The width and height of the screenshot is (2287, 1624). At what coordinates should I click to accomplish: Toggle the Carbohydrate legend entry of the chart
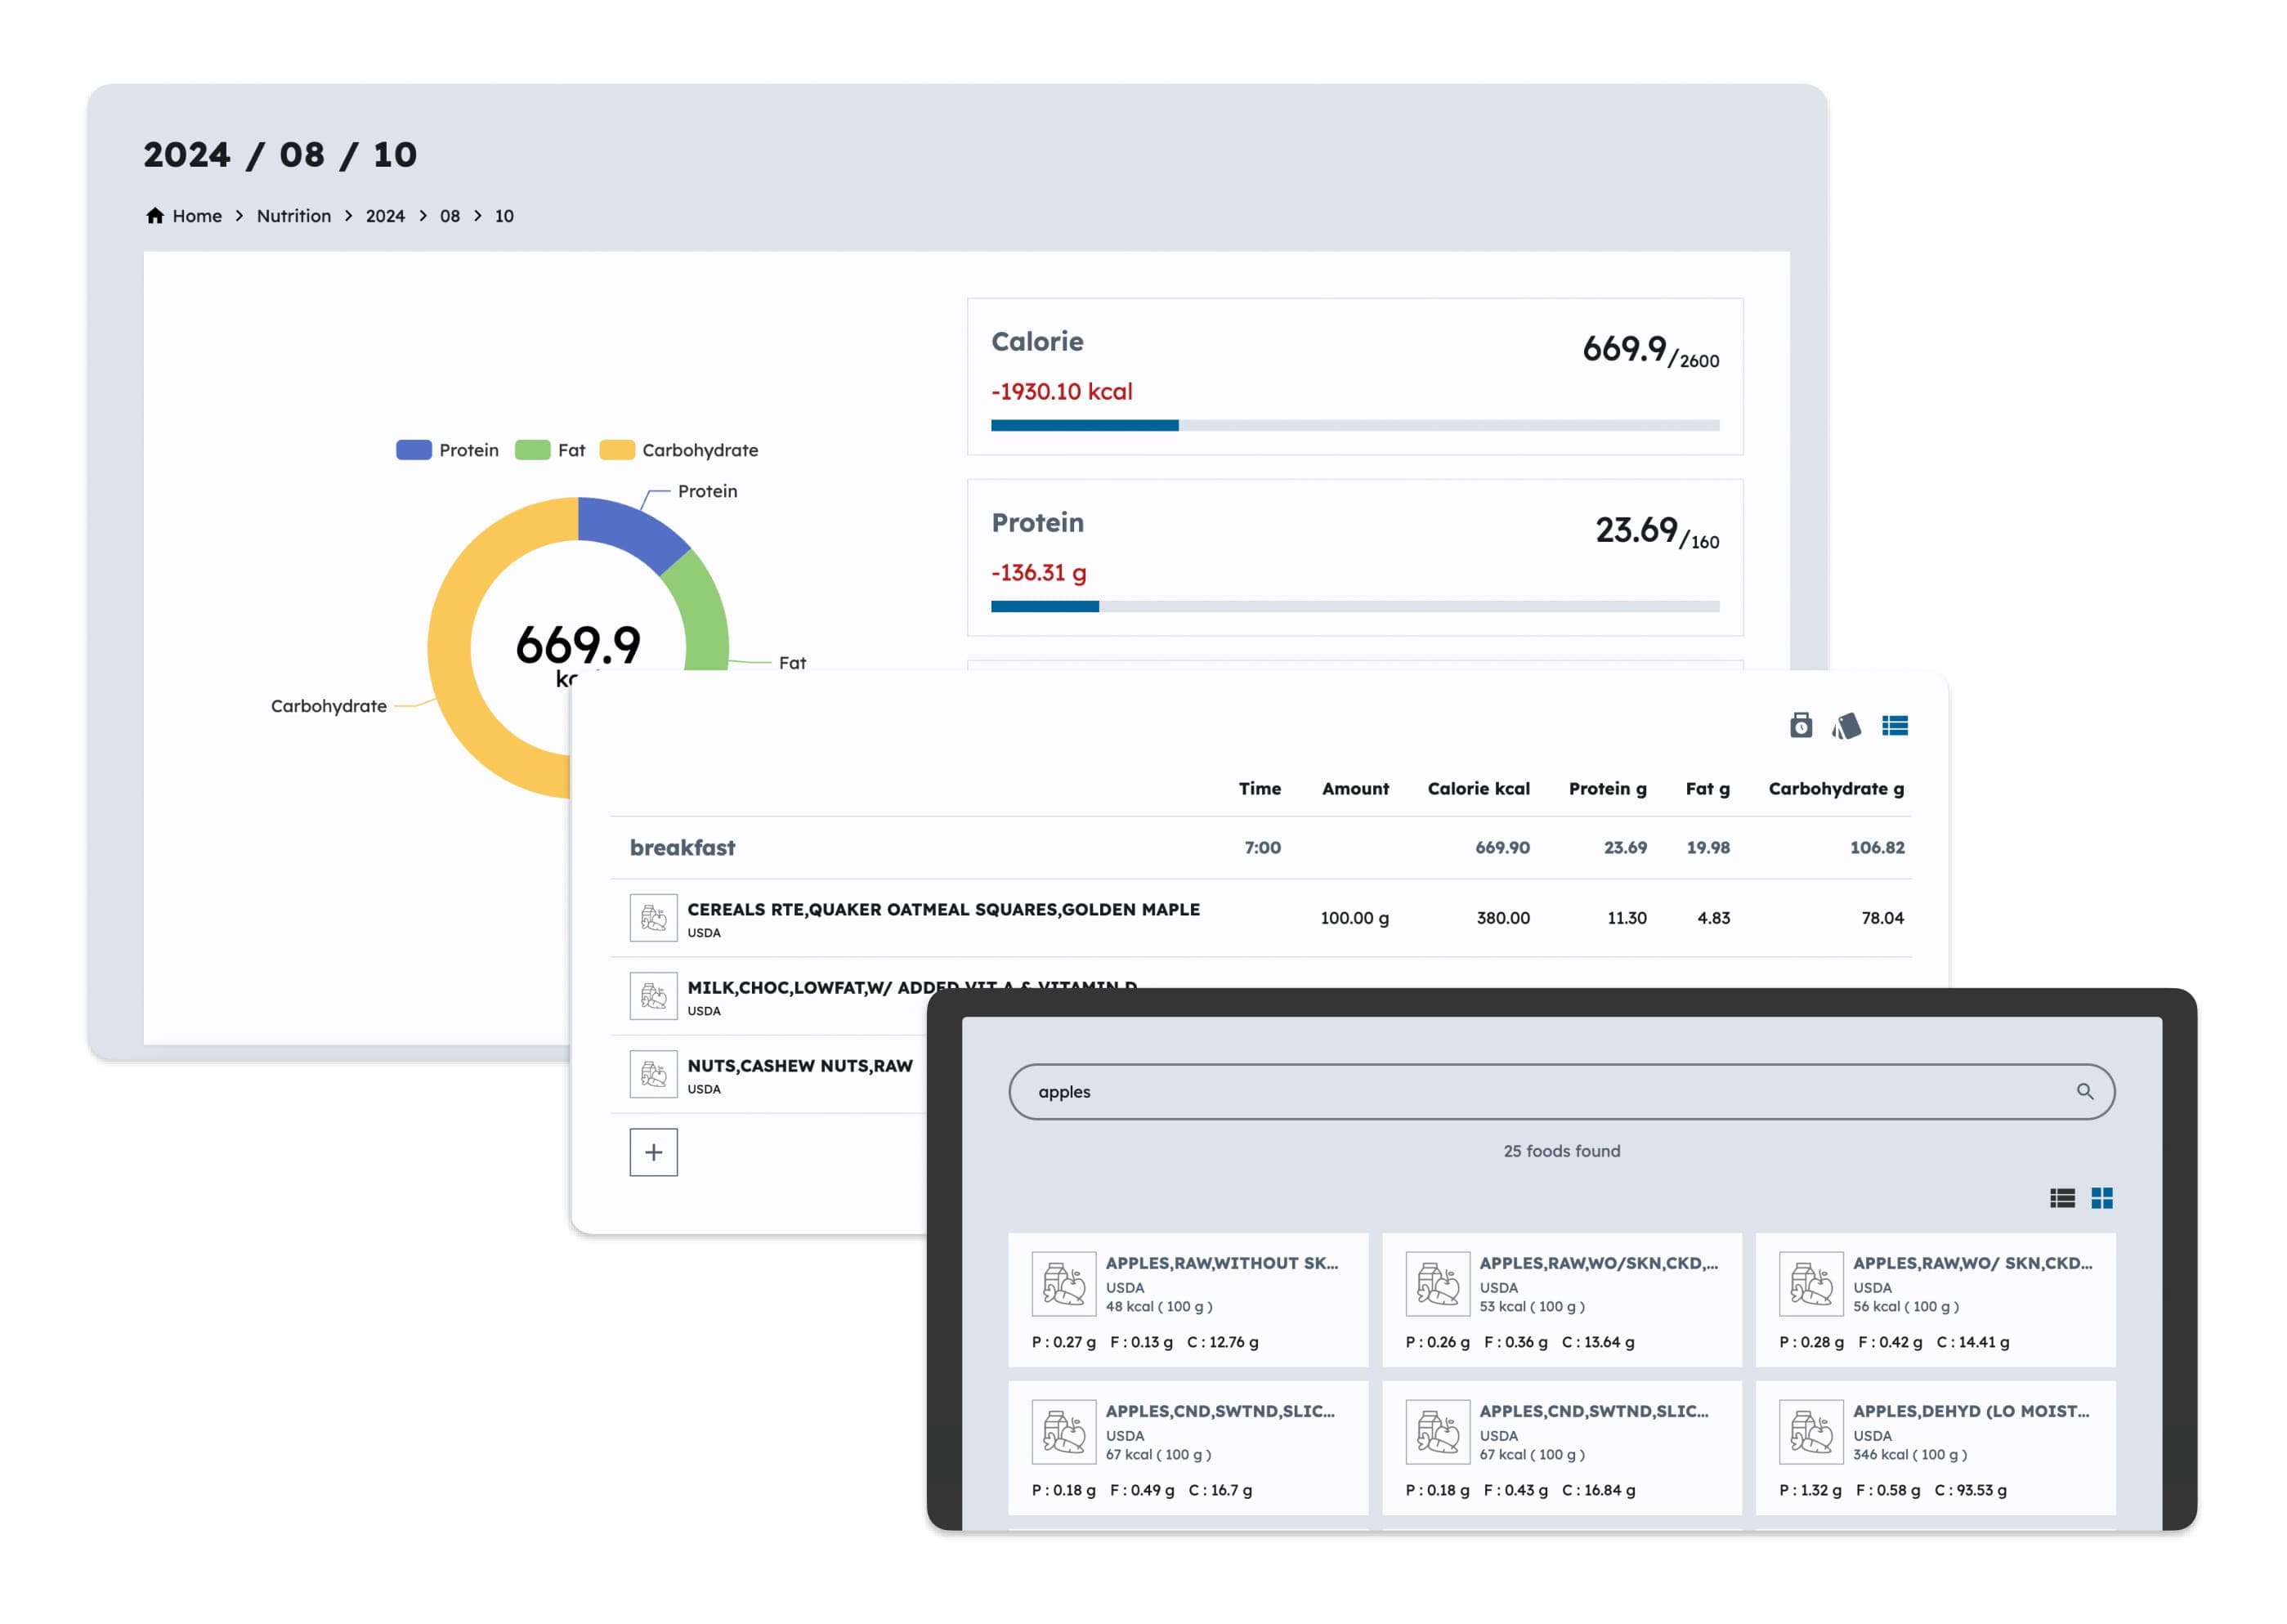(x=679, y=450)
